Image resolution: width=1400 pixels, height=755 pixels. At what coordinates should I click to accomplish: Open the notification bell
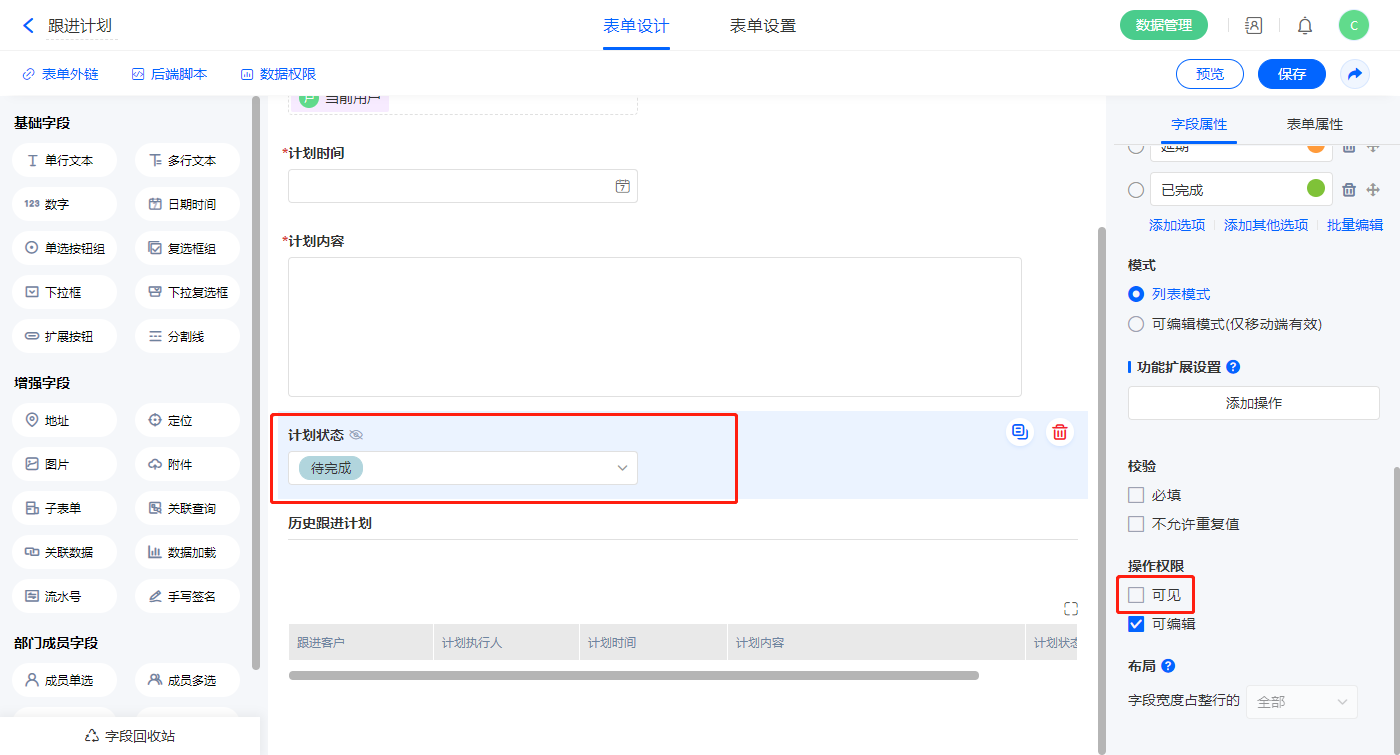[x=1305, y=26]
